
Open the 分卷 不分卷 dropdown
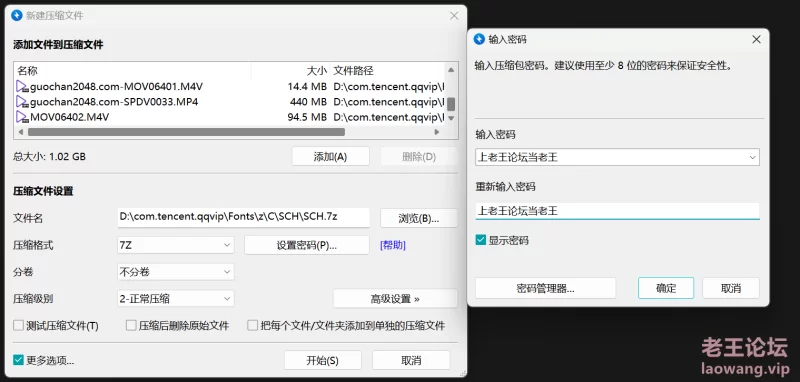tap(176, 272)
